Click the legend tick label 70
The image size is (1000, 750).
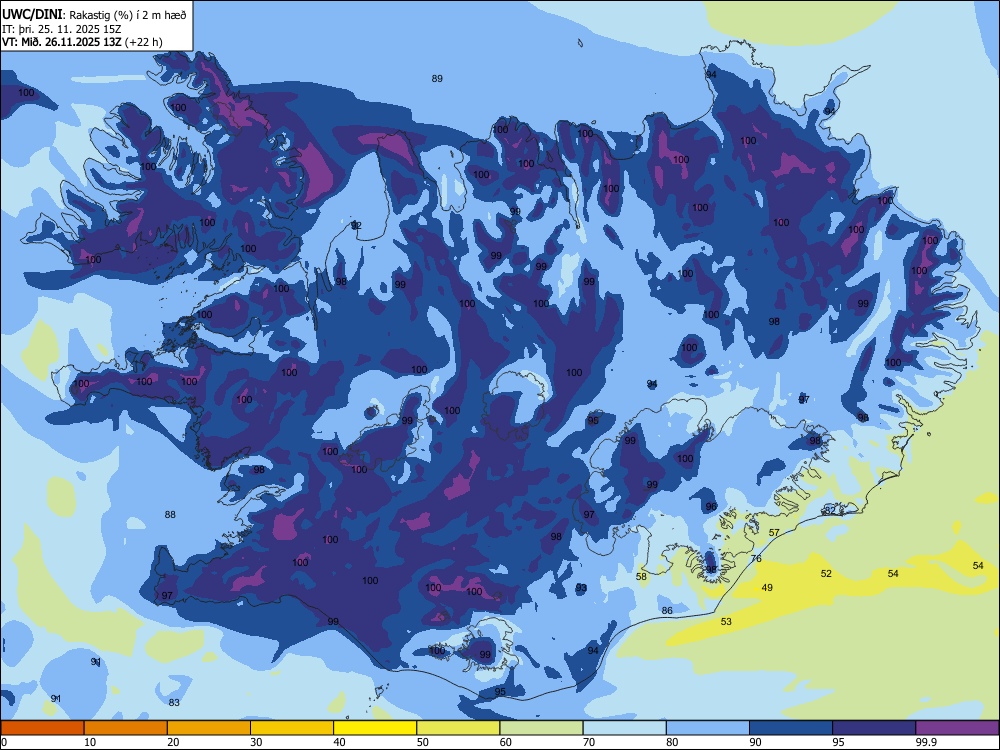click(x=589, y=742)
